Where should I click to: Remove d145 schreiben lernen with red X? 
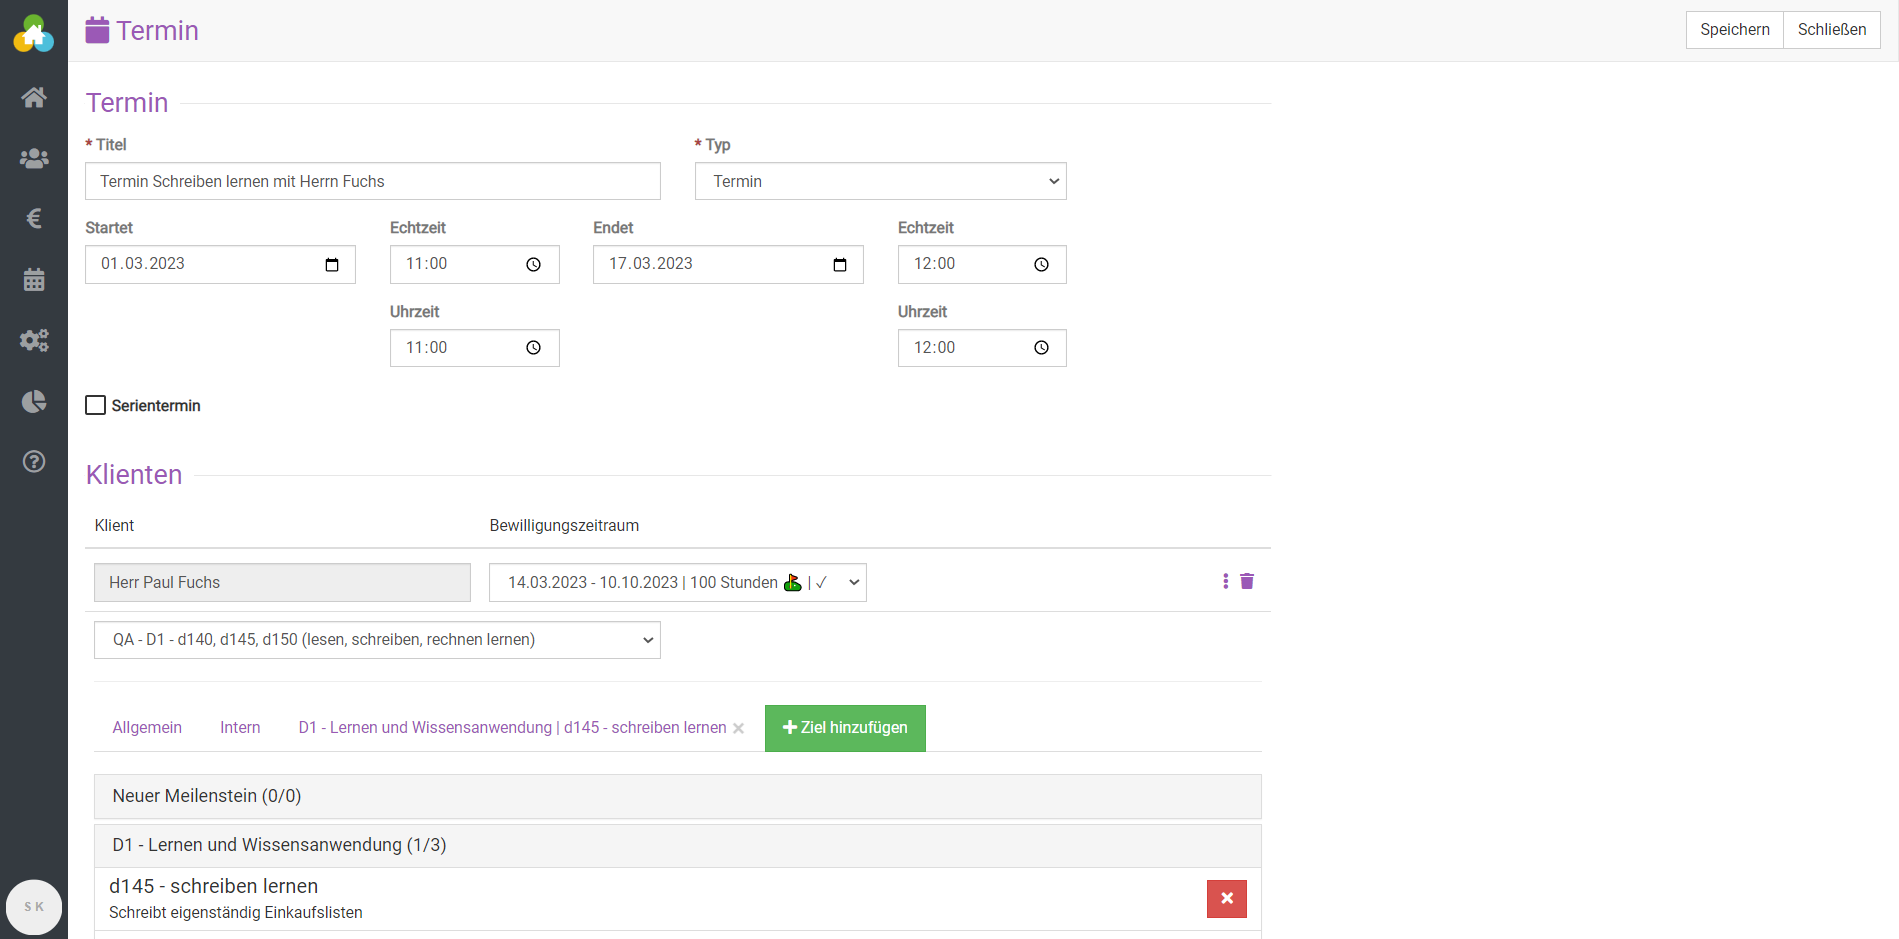(1226, 898)
